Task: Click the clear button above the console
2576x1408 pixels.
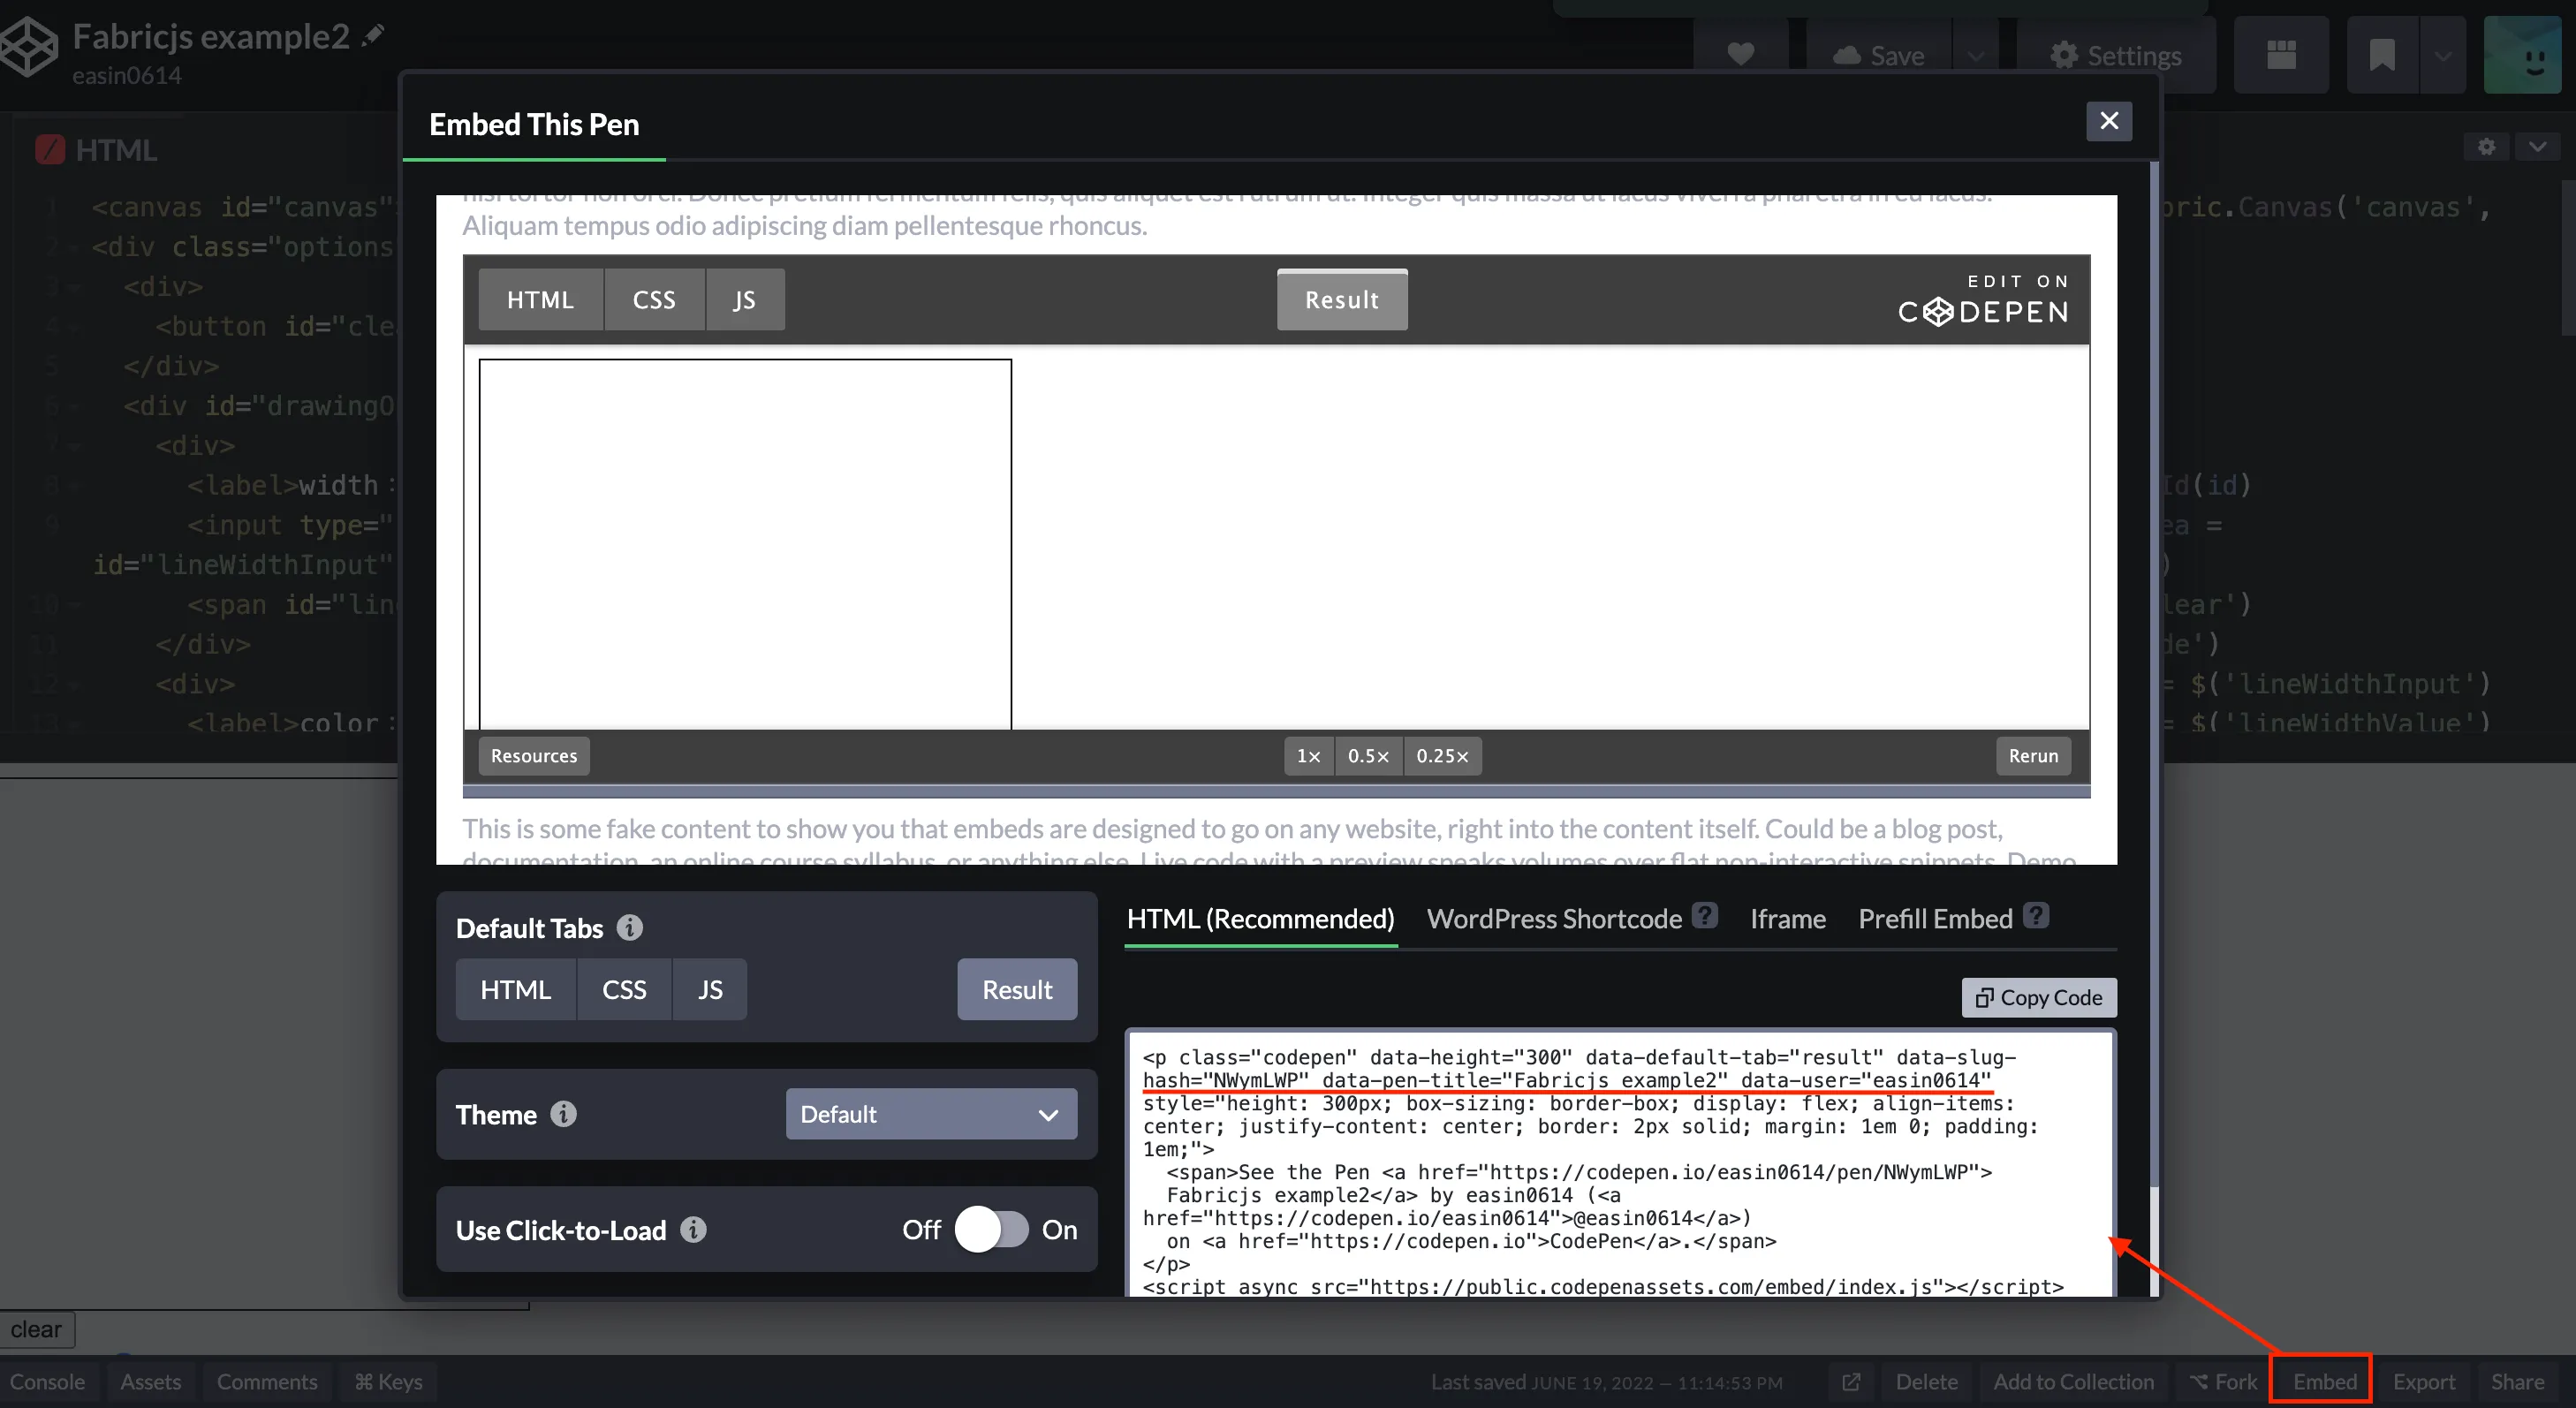Action: point(37,1330)
